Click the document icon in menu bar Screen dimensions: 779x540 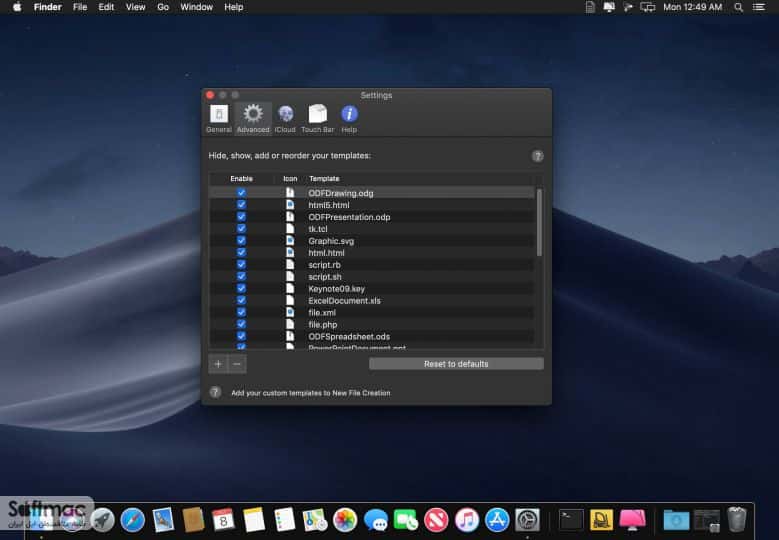tap(590, 7)
